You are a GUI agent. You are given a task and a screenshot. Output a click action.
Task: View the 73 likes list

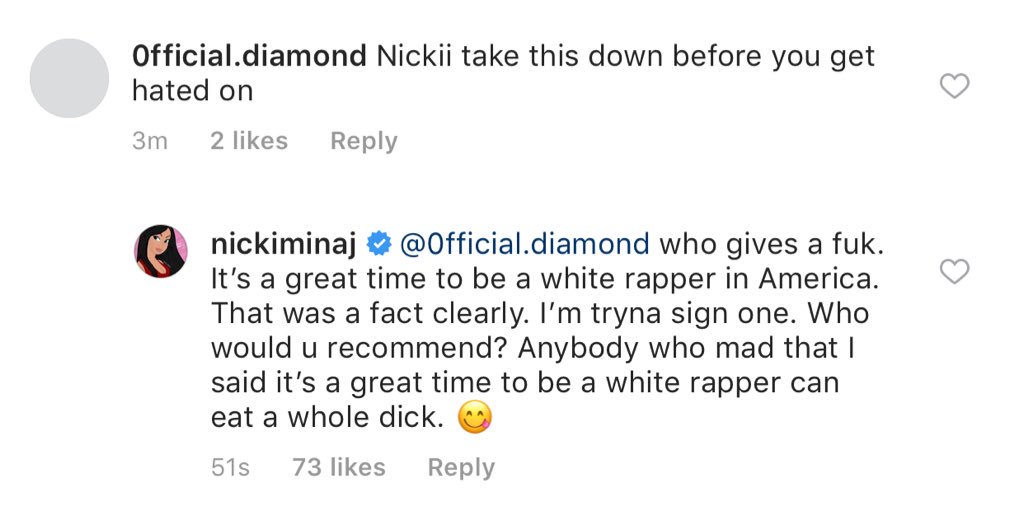coord(338,467)
